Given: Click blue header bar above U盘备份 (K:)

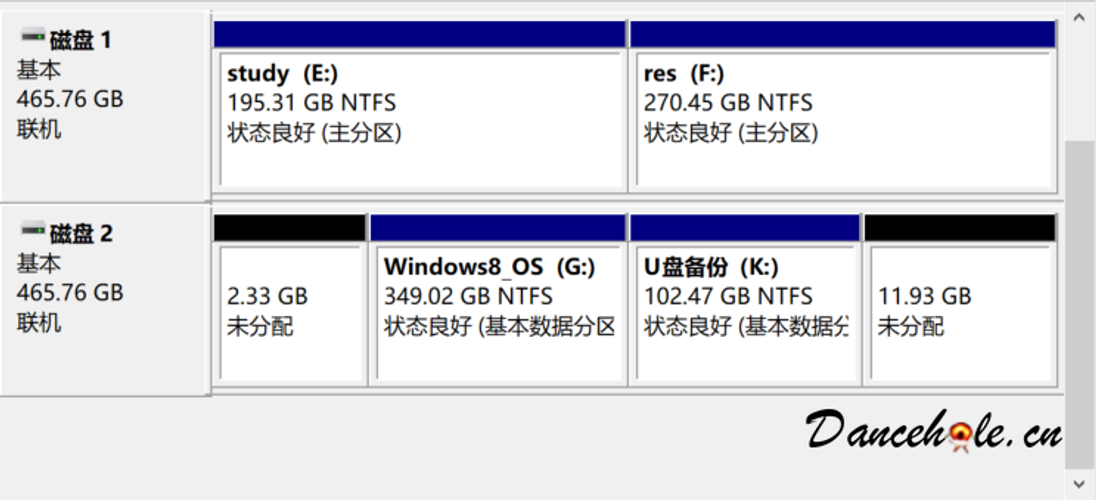Looking at the screenshot, I should pos(745,228).
